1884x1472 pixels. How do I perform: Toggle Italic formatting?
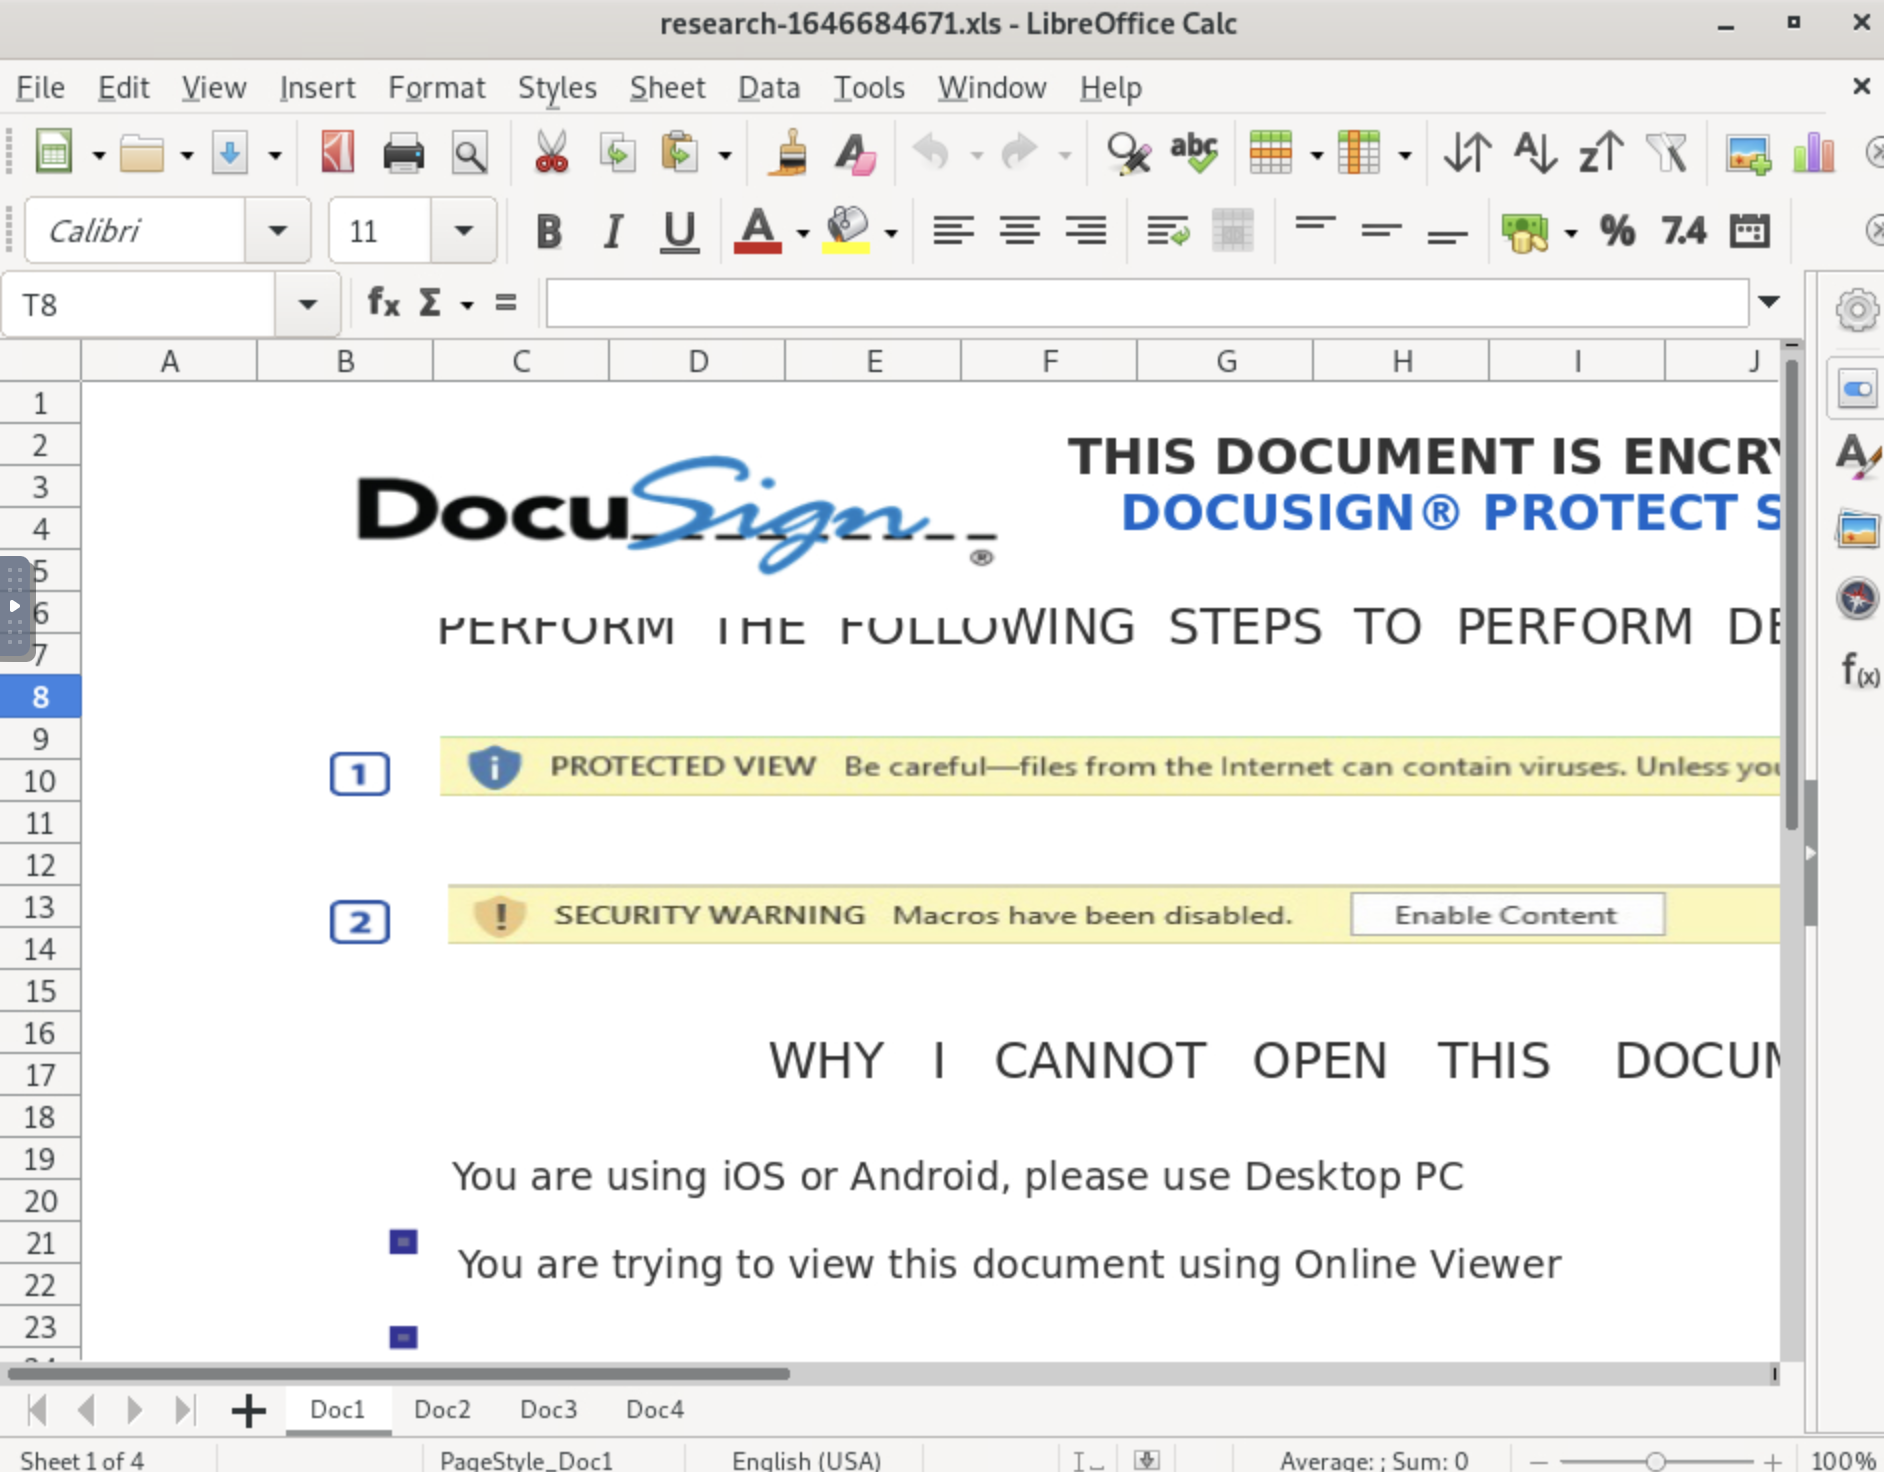[x=613, y=232]
